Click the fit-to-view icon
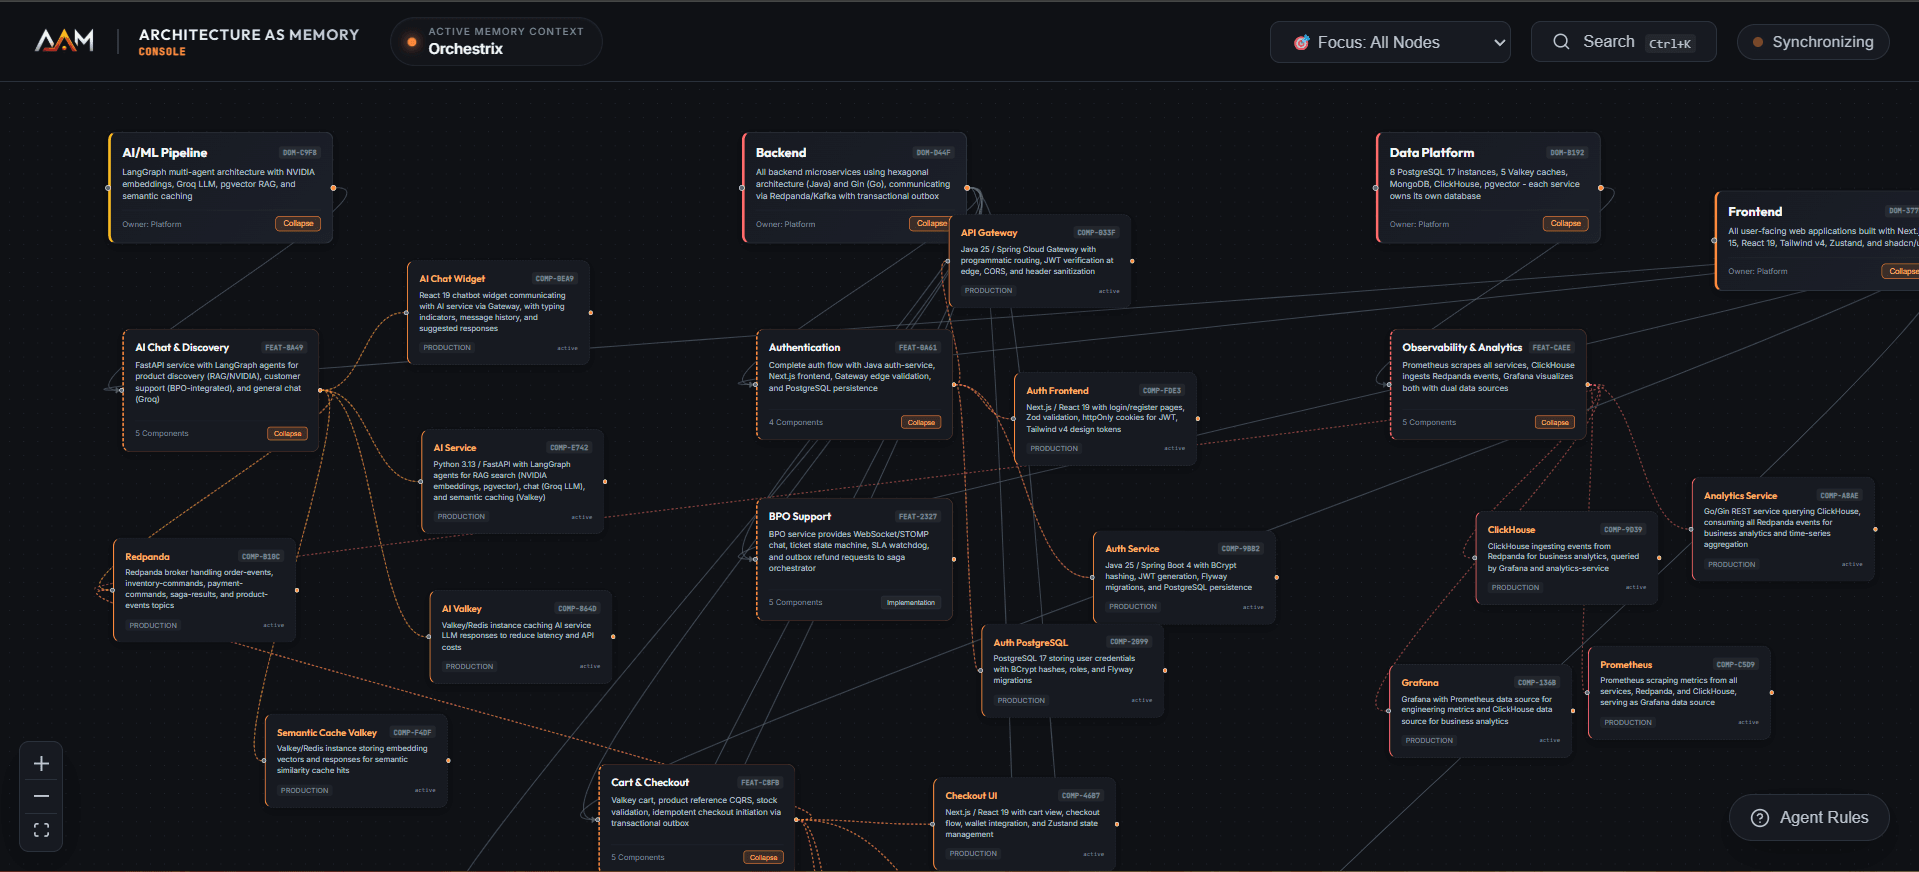The image size is (1919, 872). pyautogui.click(x=41, y=830)
